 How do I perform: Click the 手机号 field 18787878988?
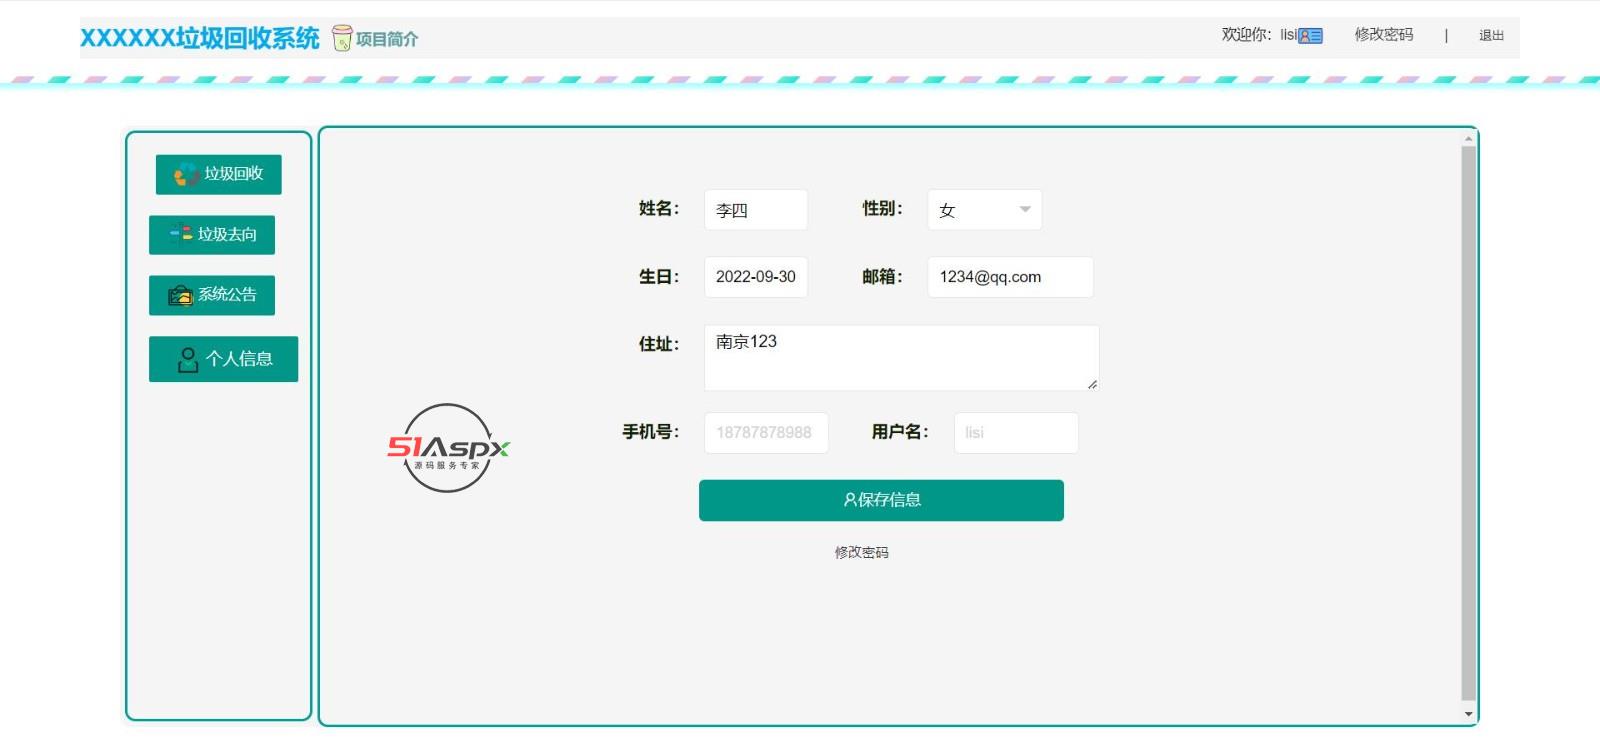tap(766, 433)
